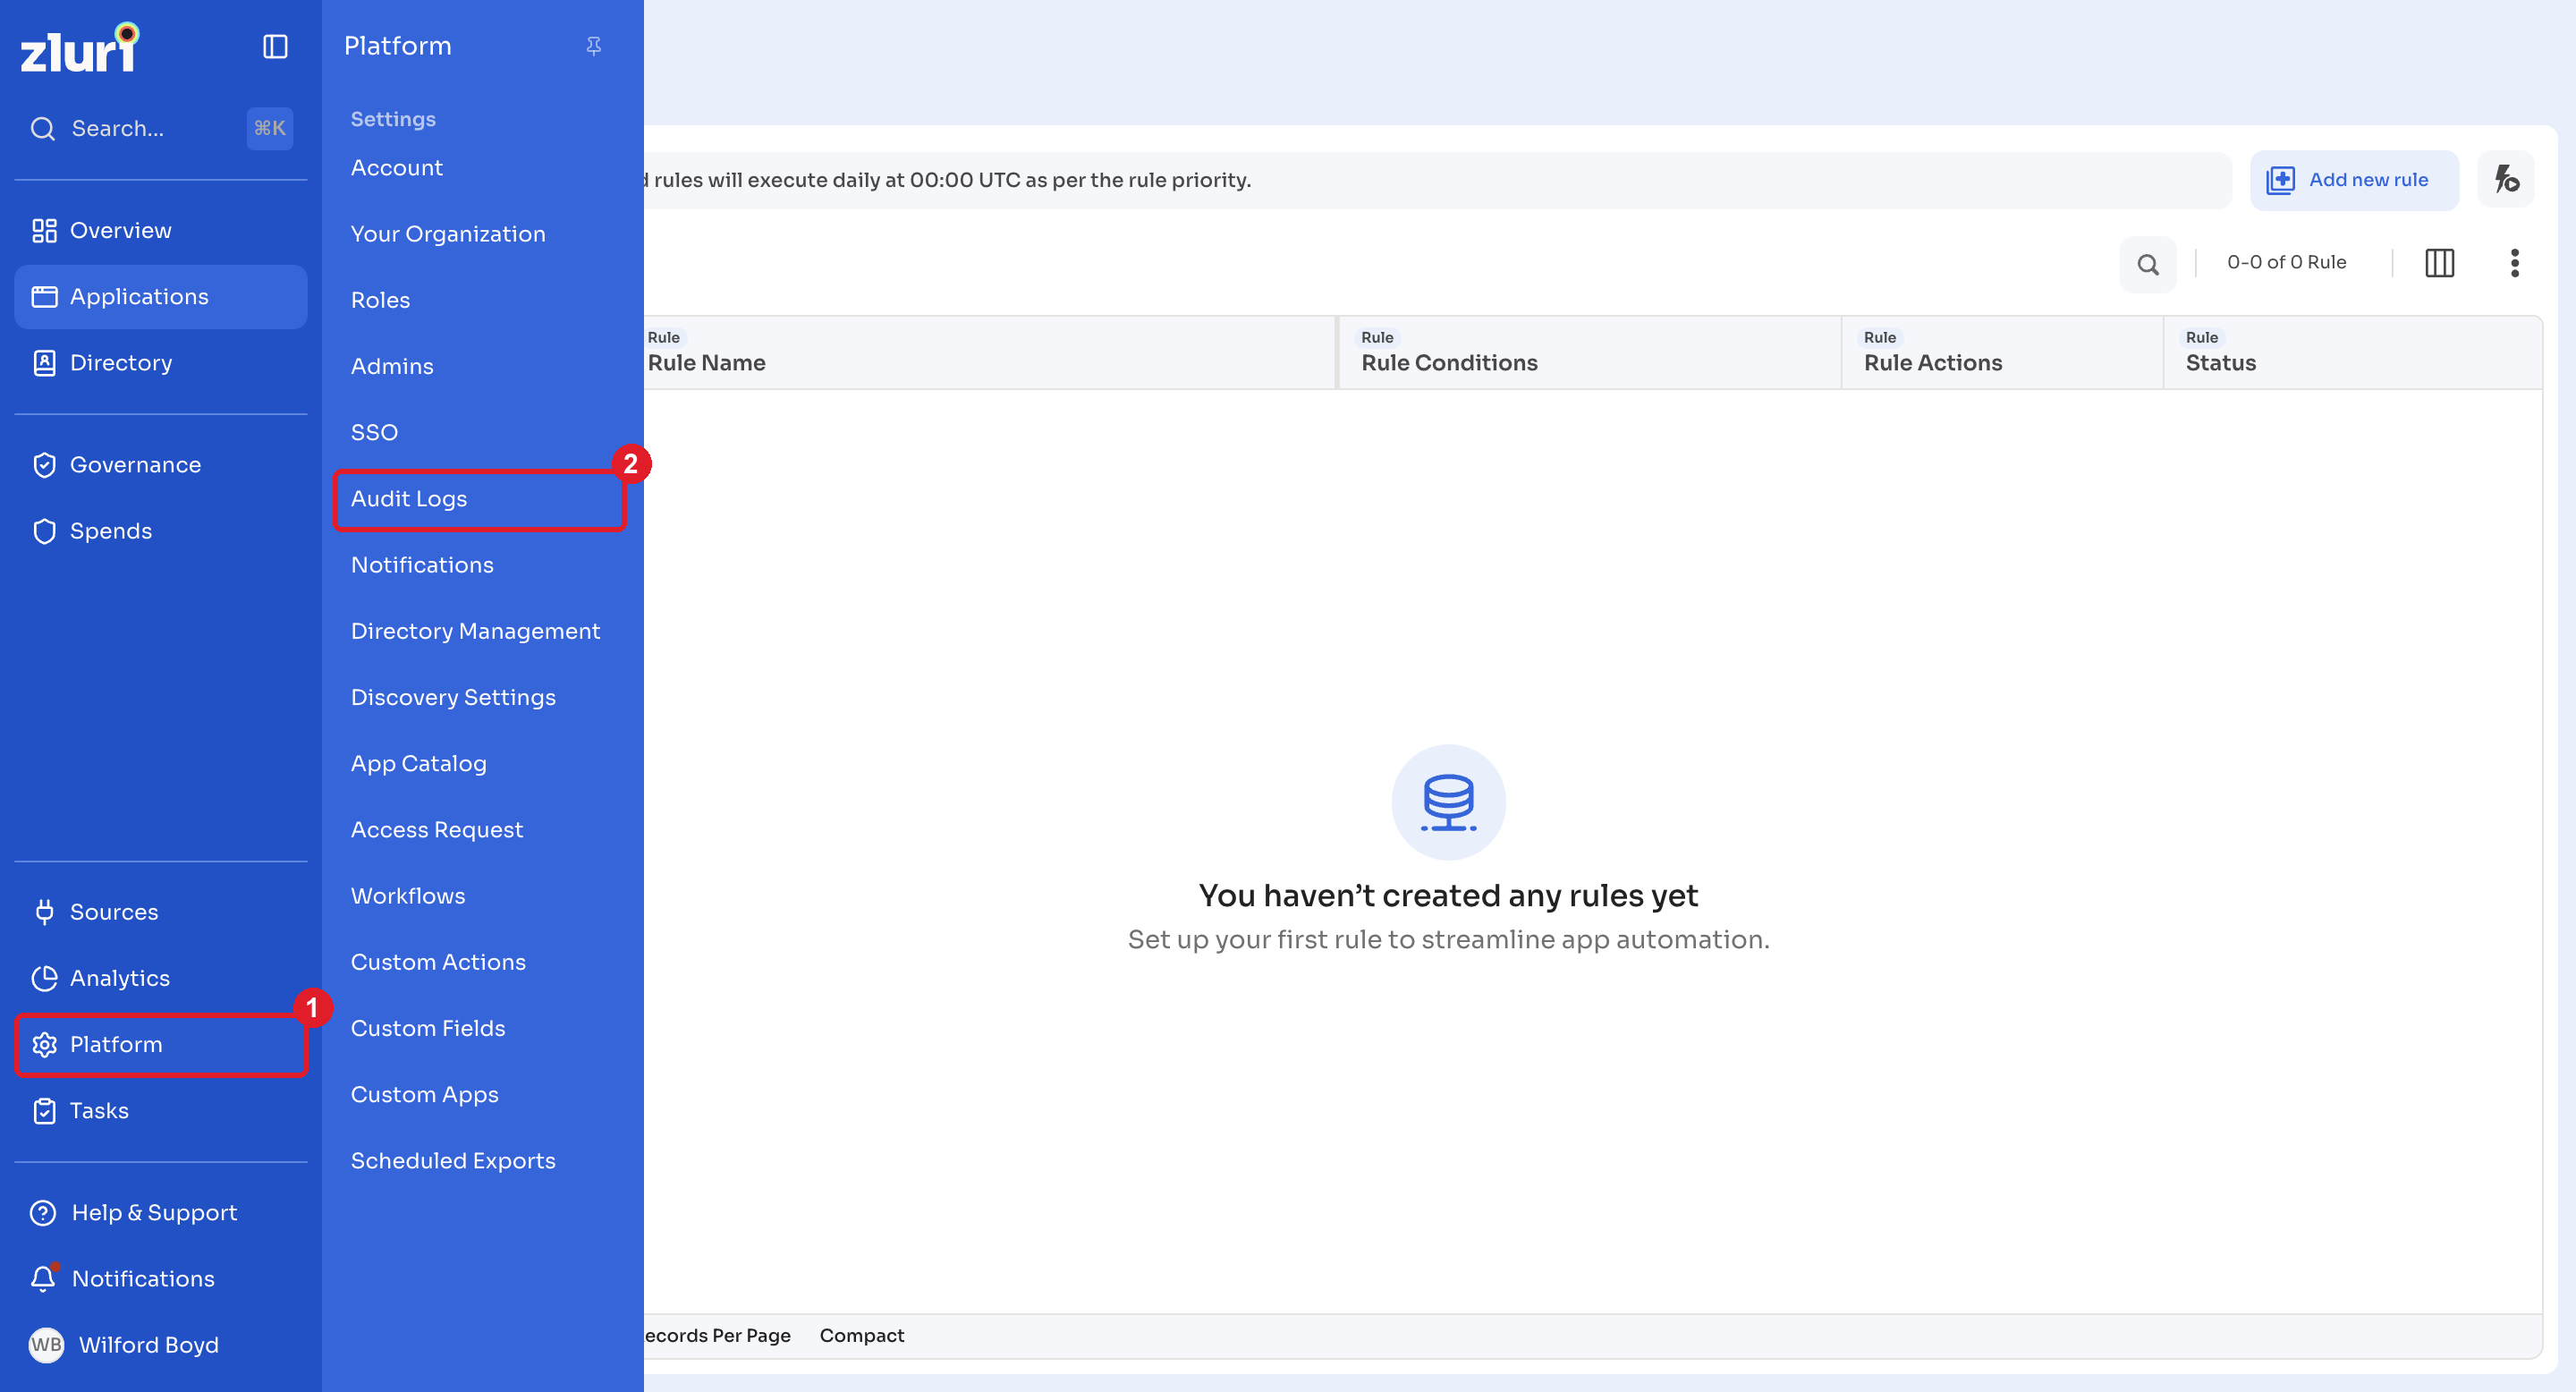The height and width of the screenshot is (1392, 2576).
Task: Open Discovery Settings
Action: [x=453, y=697]
